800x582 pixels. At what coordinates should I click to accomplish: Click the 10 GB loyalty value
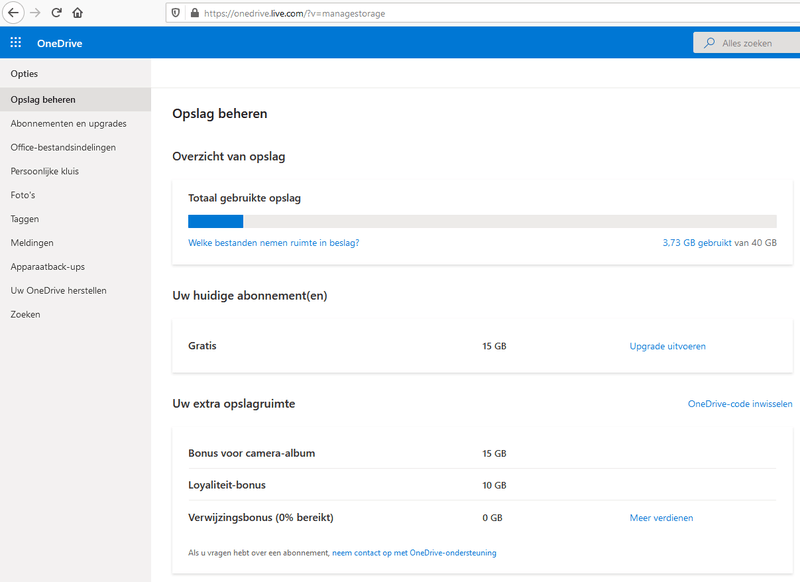pyautogui.click(x=494, y=486)
